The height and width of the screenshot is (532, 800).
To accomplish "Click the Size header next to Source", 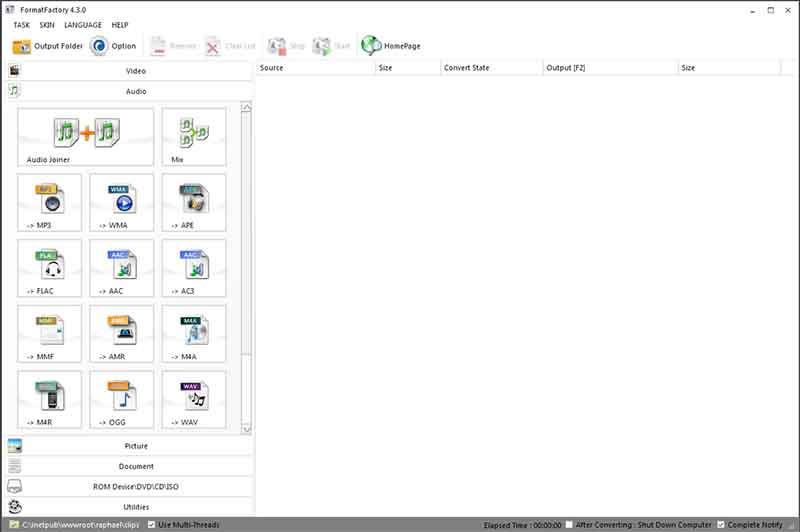I will point(408,68).
